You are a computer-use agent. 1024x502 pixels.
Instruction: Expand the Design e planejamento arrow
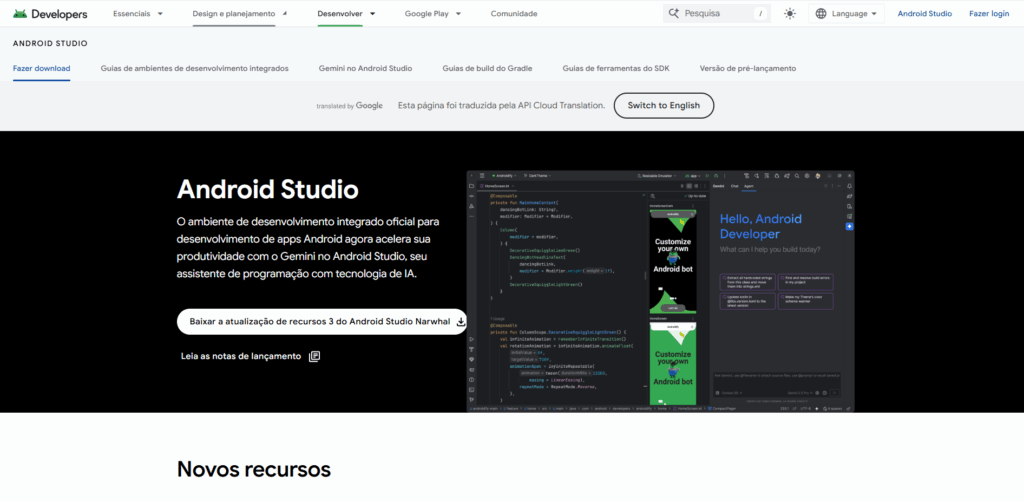point(284,13)
